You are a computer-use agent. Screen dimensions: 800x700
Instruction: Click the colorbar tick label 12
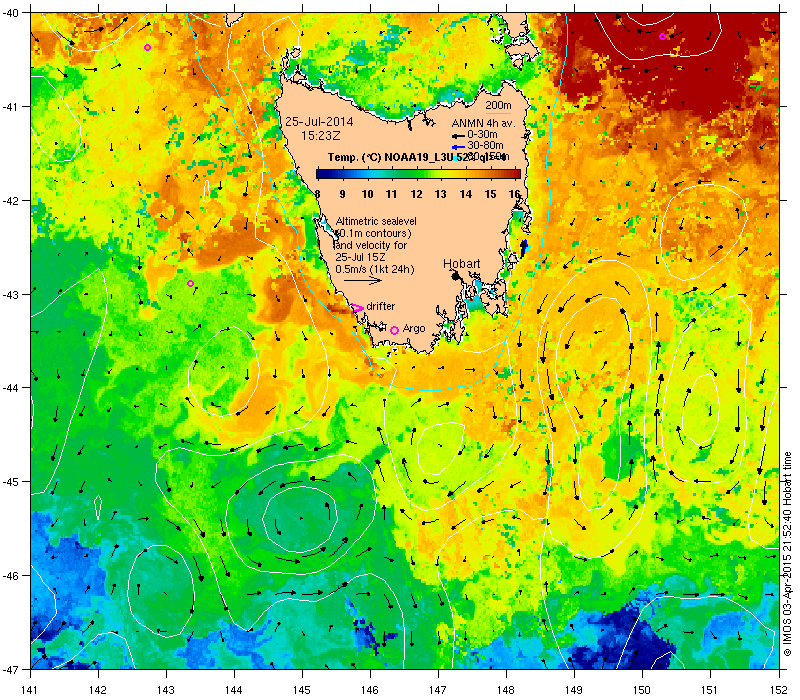coord(416,194)
